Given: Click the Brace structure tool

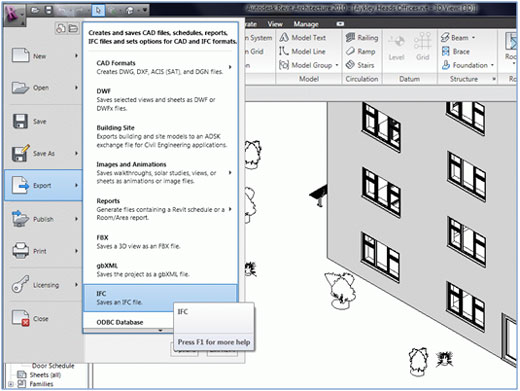Looking at the screenshot, I should 455,51.
